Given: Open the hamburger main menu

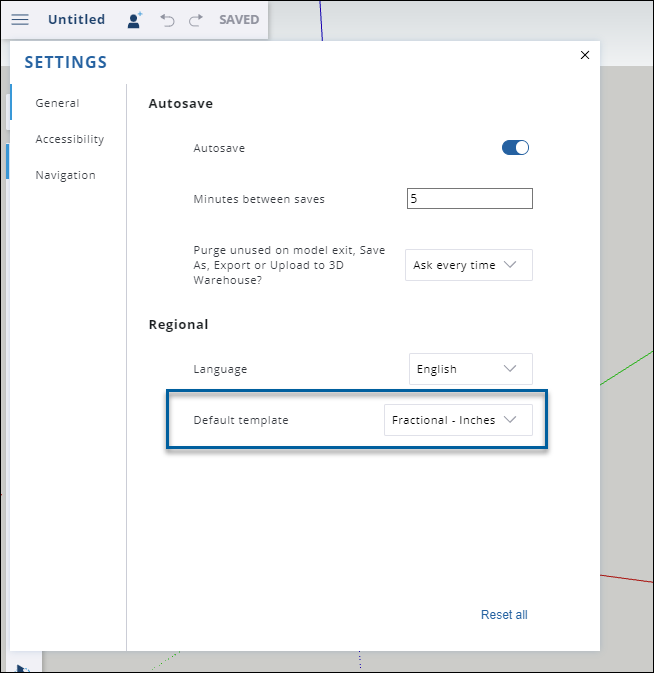Looking at the screenshot, I should pos(20,20).
